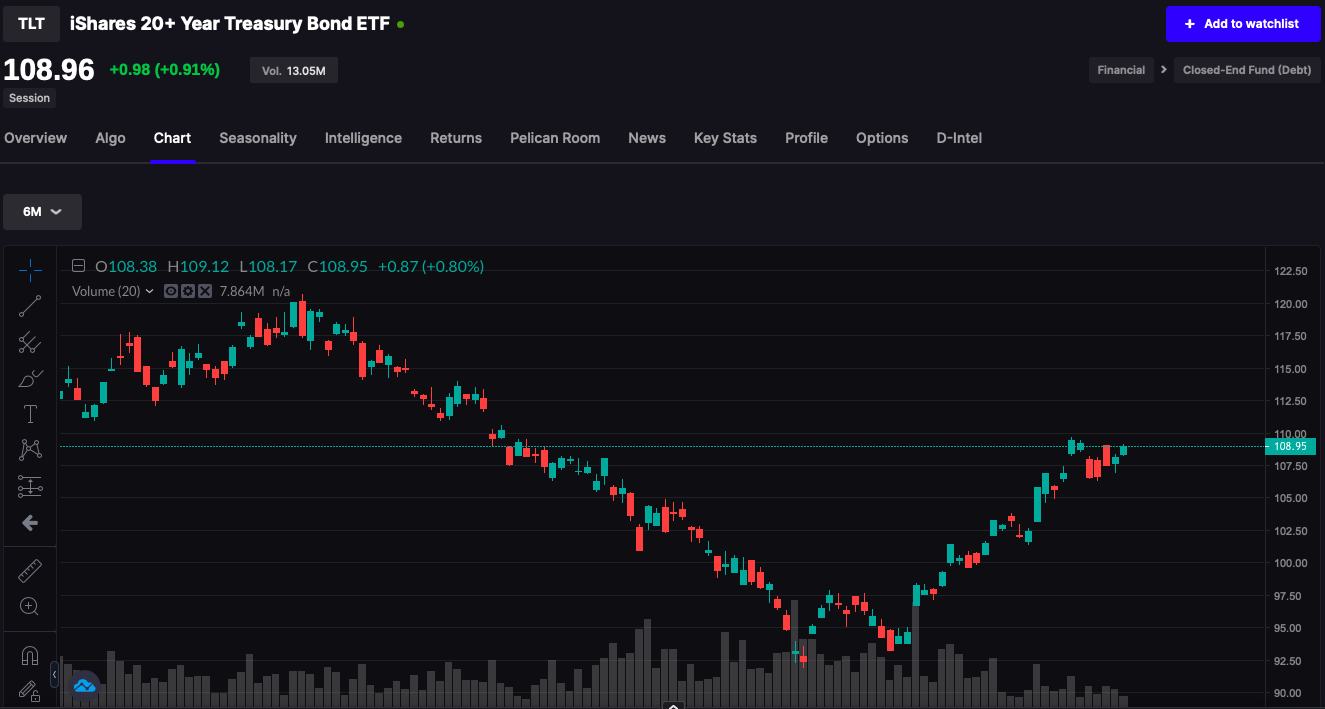
Task: View the Returns tab
Action: [456, 138]
